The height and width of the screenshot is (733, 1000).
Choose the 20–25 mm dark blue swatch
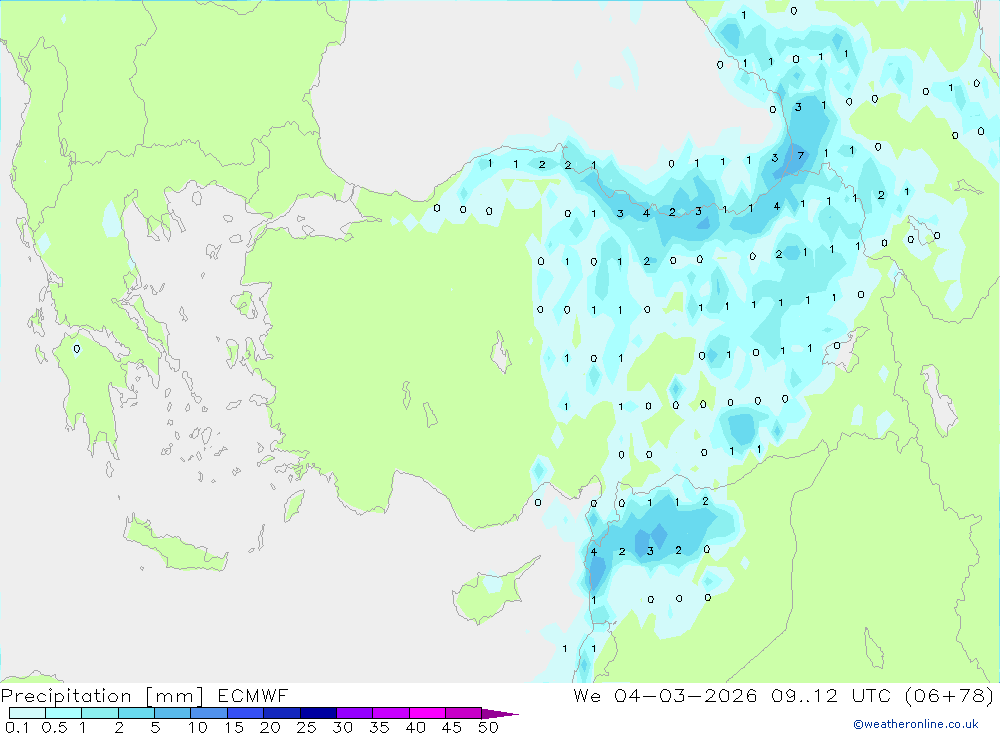[281, 713]
